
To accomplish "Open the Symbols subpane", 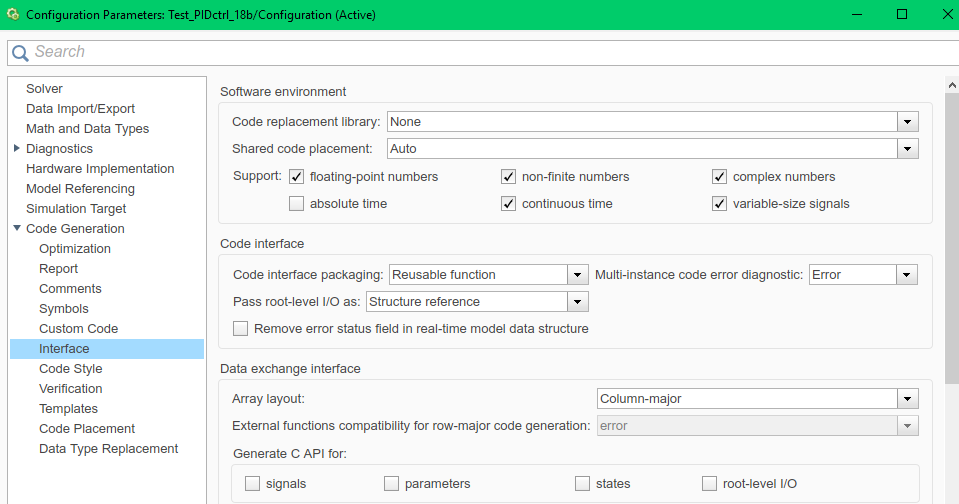I will click(x=64, y=309).
